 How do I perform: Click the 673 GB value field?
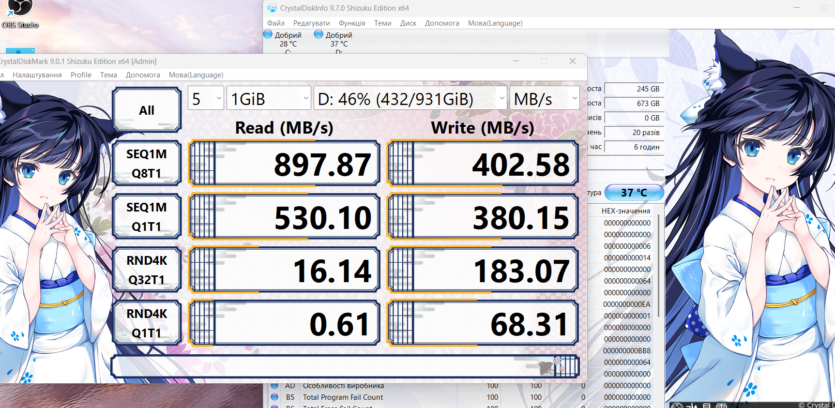point(634,103)
